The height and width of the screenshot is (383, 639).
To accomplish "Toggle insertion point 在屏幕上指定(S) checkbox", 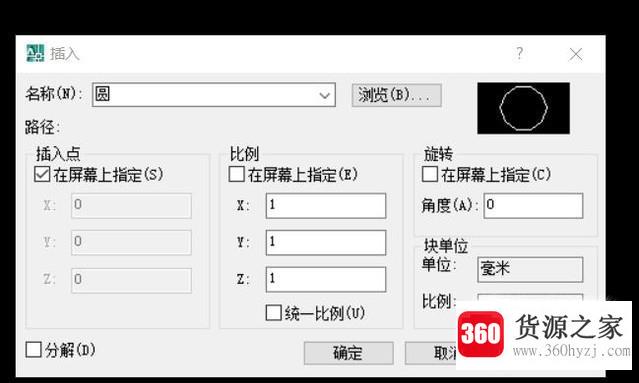I will [x=42, y=174].
